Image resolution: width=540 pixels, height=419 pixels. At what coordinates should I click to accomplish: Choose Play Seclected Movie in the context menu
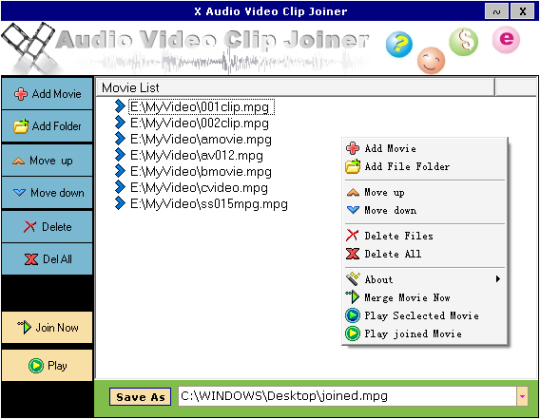(425, 315)
